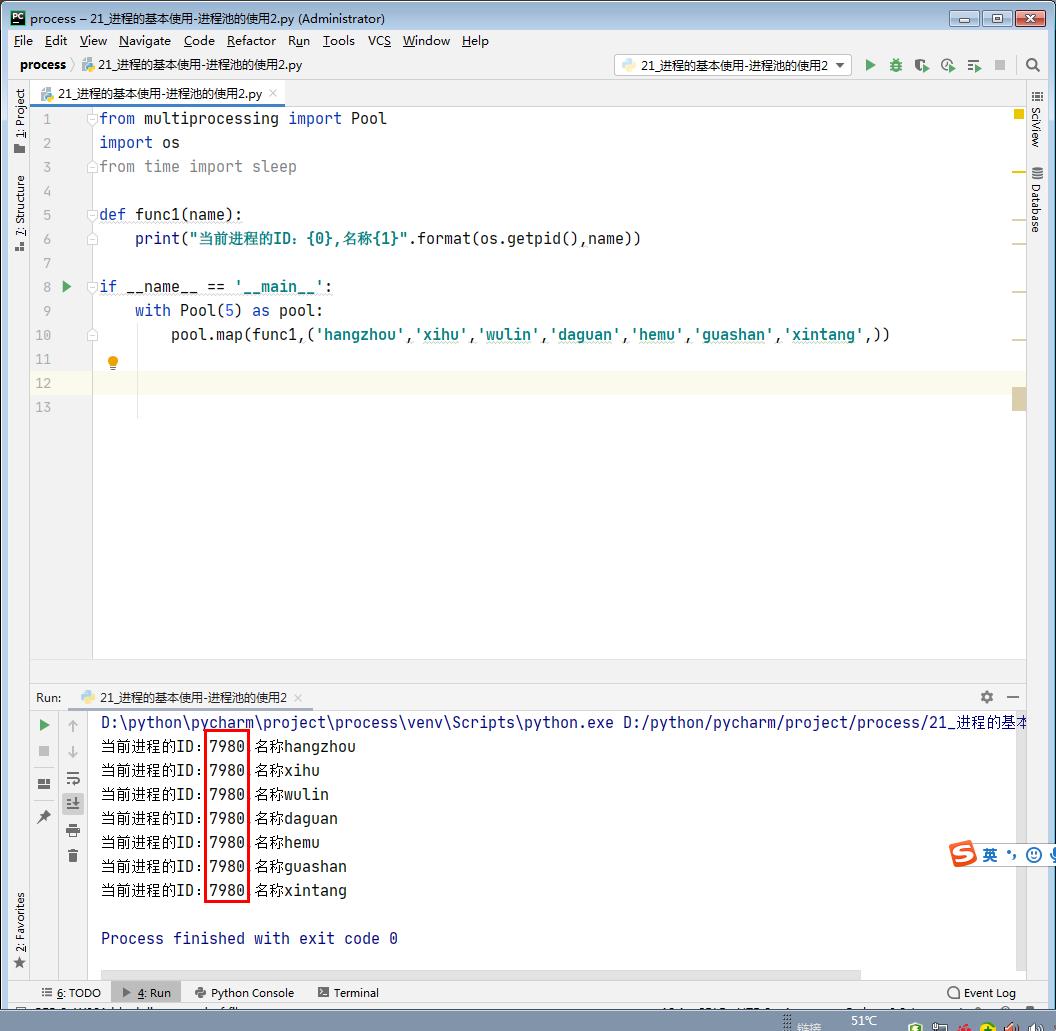Click the Sogou S logo on the floating bar
The image size is (1056, 1031).
(963, 854)
